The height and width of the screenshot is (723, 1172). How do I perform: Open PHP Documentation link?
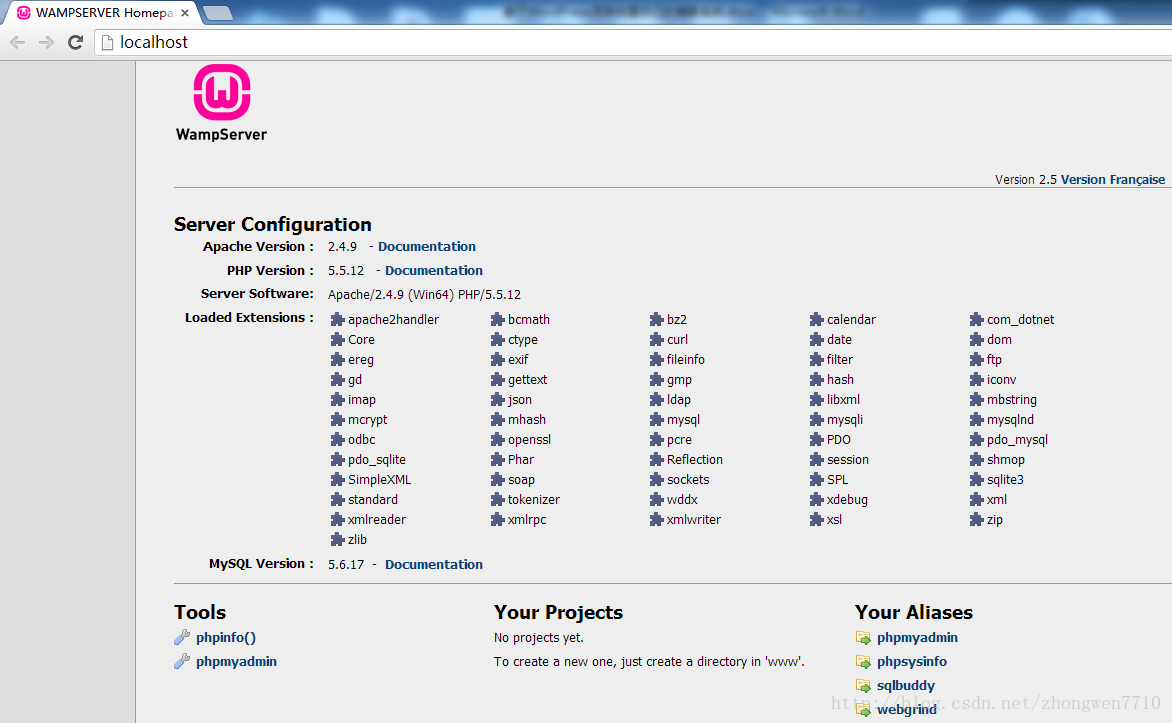[x=434, y=271]
